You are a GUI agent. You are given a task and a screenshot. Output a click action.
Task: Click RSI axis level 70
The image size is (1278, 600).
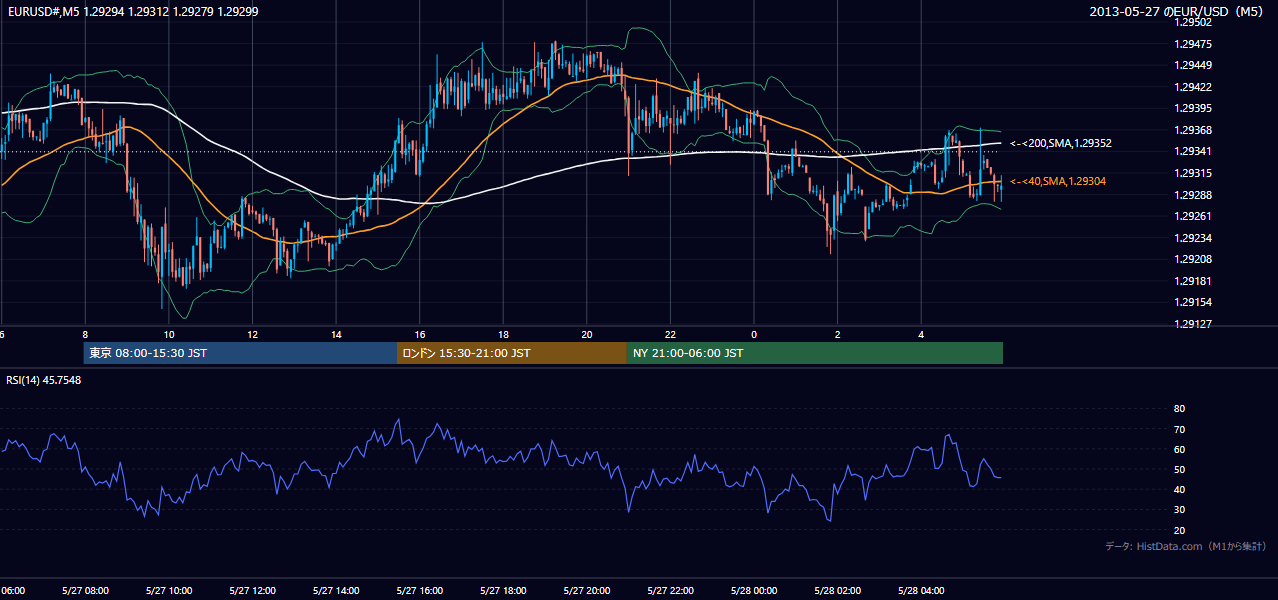point(1179,429)
